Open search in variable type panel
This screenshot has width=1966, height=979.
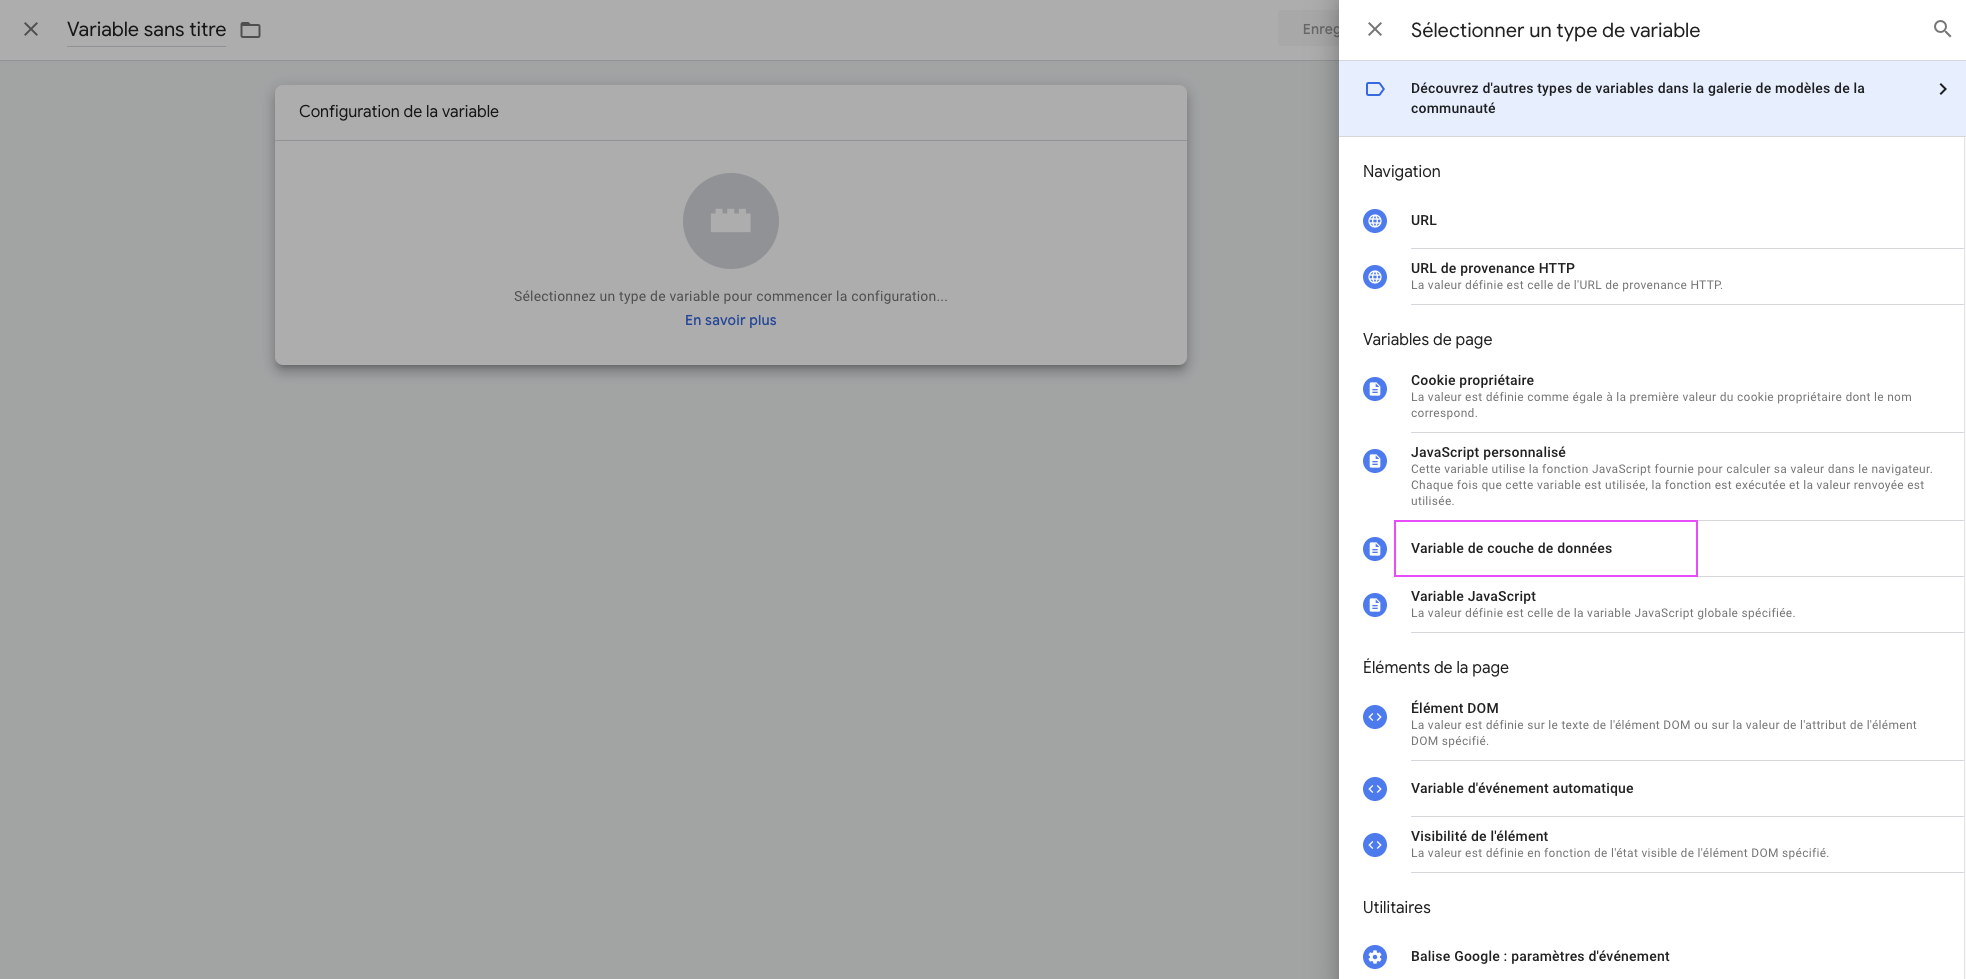[x=1942, y=29]
